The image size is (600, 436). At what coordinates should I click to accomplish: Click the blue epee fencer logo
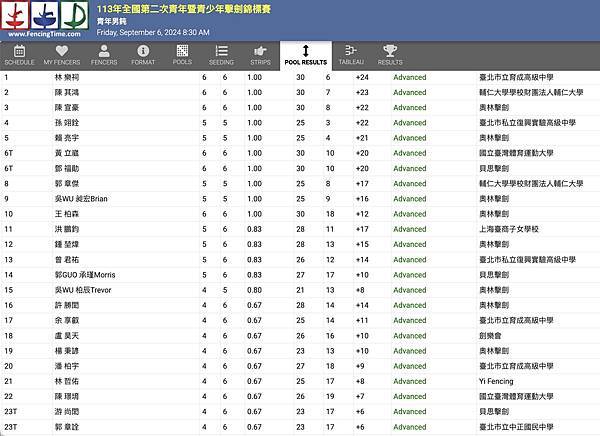[x=45, y=15]
